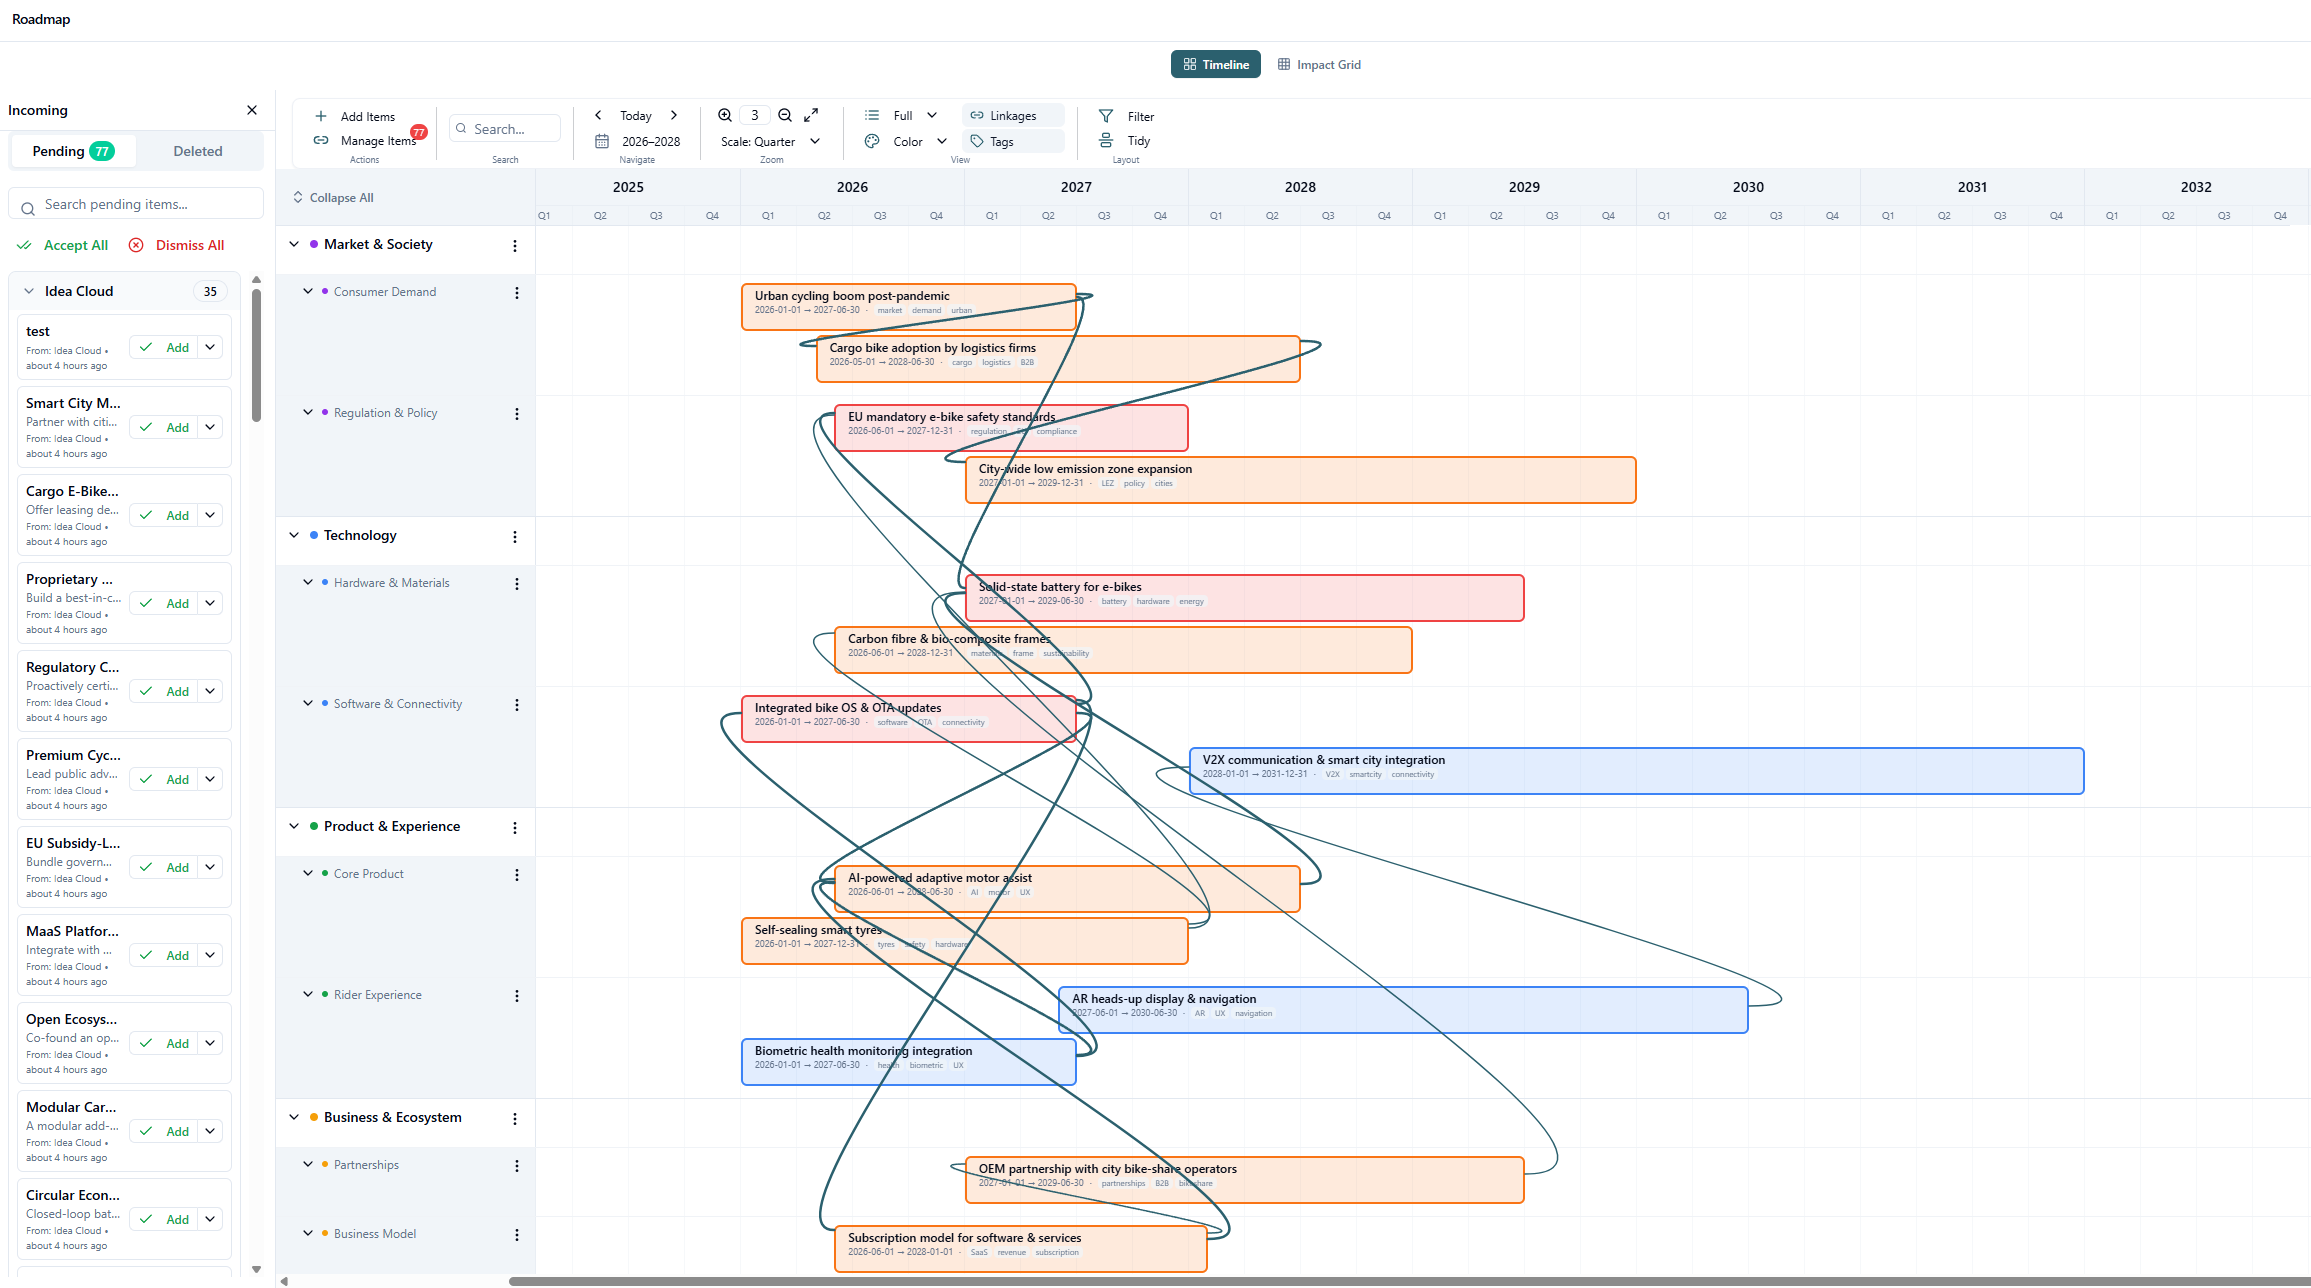Image resolution: width=2311 pixels, height=1288 pixels.
Task: Click the zoom-out magnifier icon
Action: click(x=786, y=115)
